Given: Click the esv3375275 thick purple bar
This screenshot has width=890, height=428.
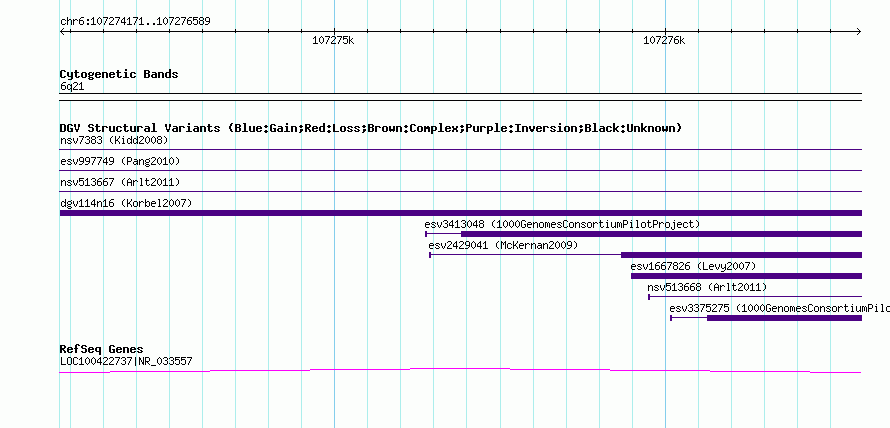Looking at the screenshot, I should click(x=784, y=318).
